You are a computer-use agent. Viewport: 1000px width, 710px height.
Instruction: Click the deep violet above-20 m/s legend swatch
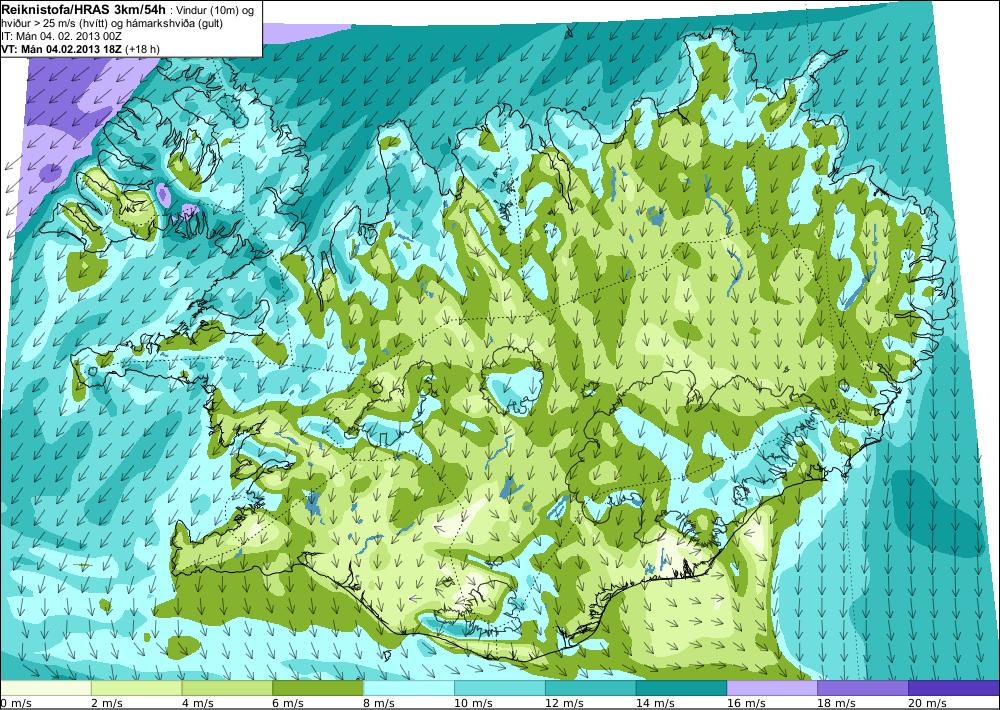click(954, 688)
